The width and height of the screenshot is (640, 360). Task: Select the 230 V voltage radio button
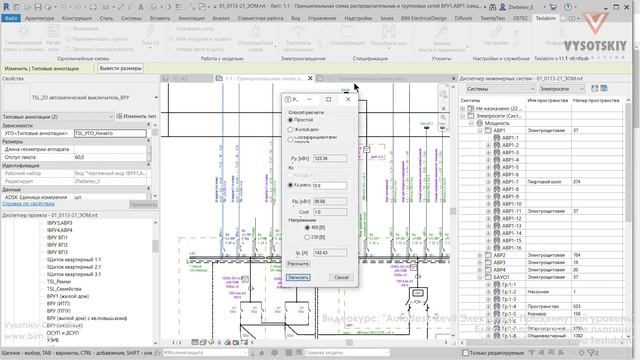pos(307,237)
